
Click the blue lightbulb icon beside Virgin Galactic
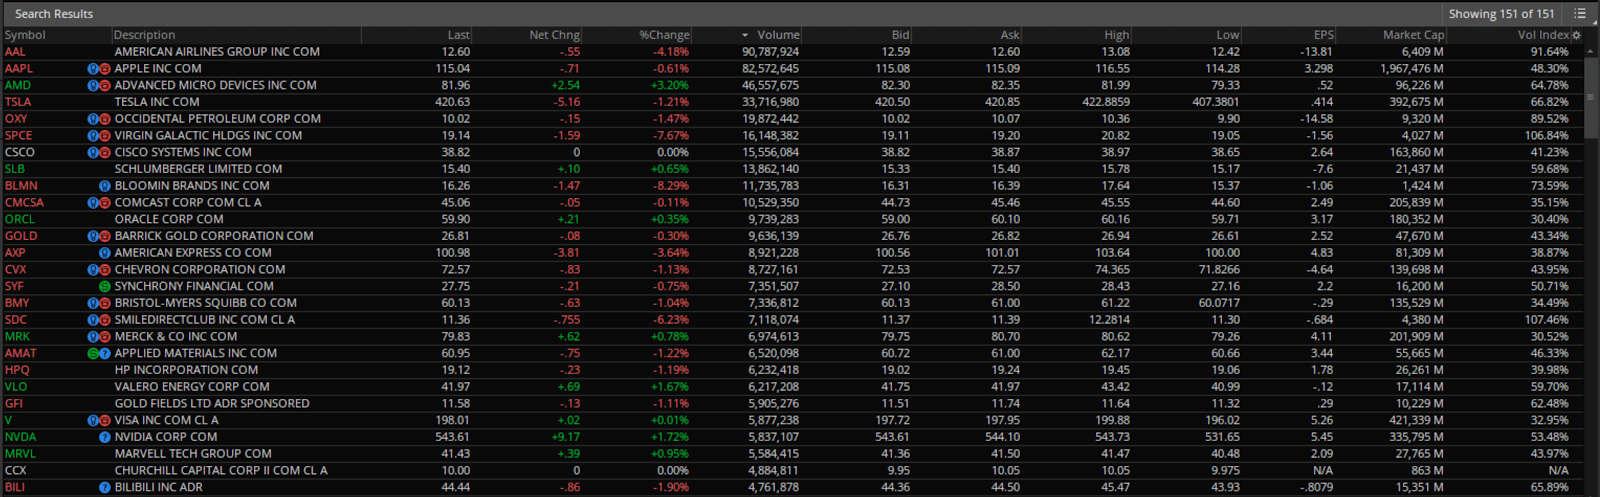pyautogui.click(x=93, y=136)
